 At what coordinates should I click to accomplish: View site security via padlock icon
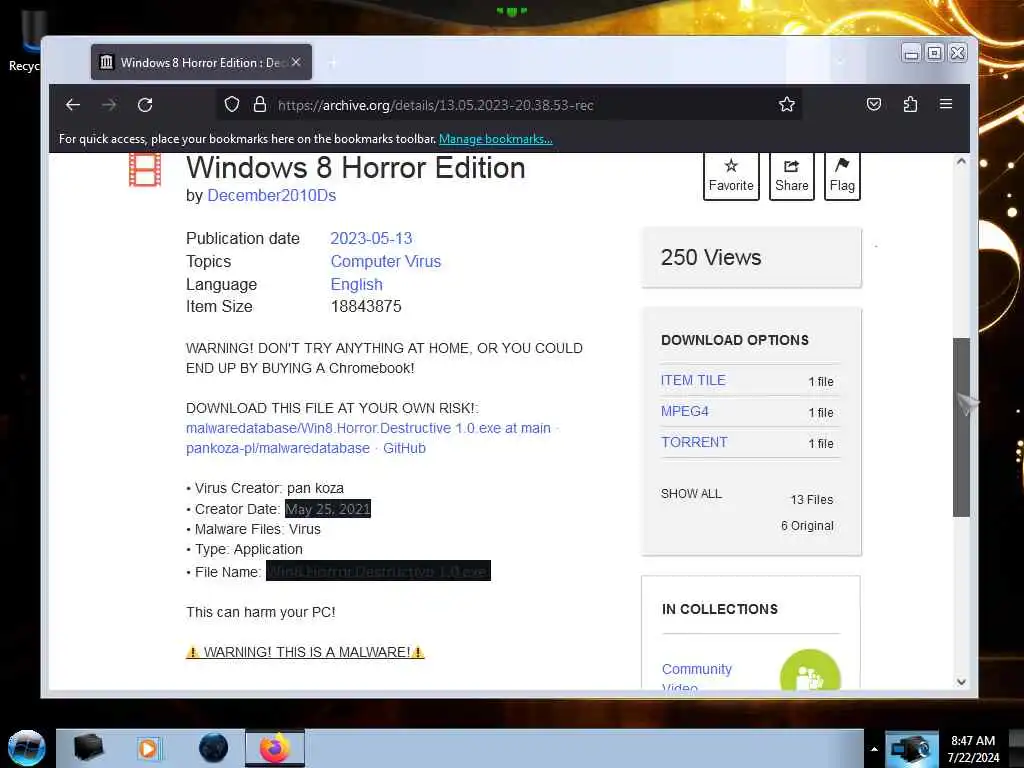pos(260,104)
